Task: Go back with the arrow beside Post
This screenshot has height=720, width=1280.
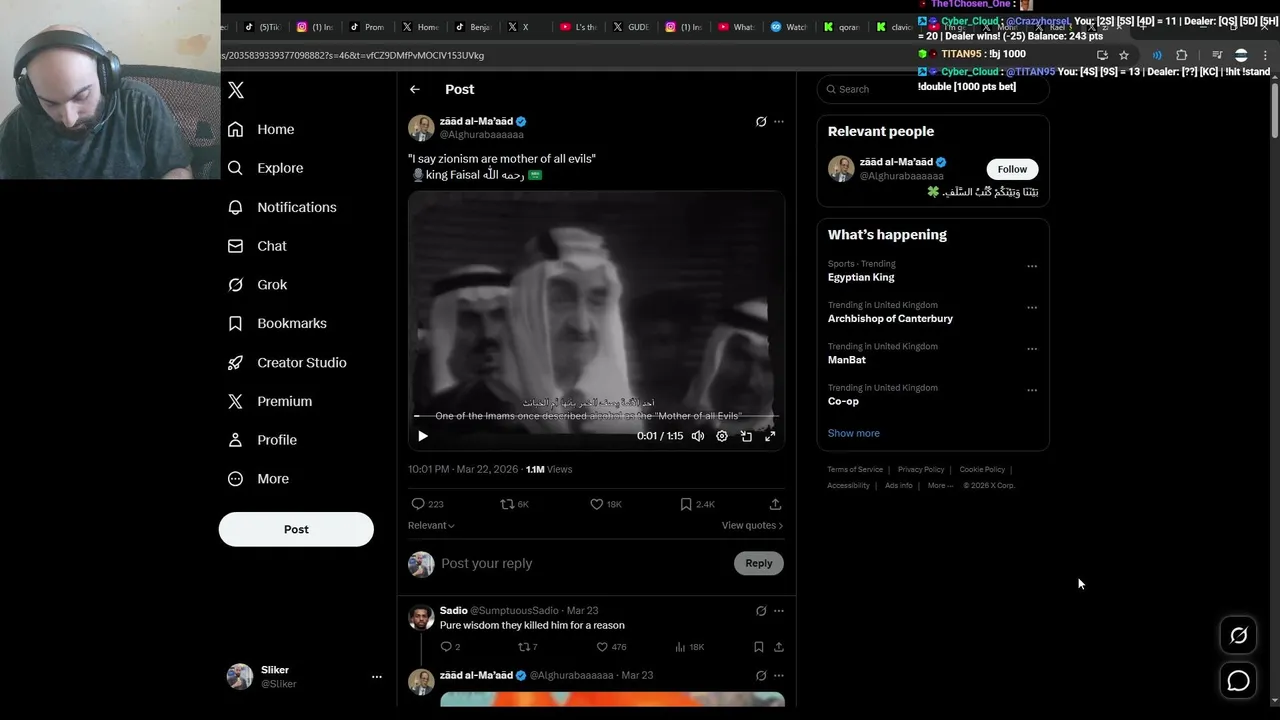Action: [415, 89]
